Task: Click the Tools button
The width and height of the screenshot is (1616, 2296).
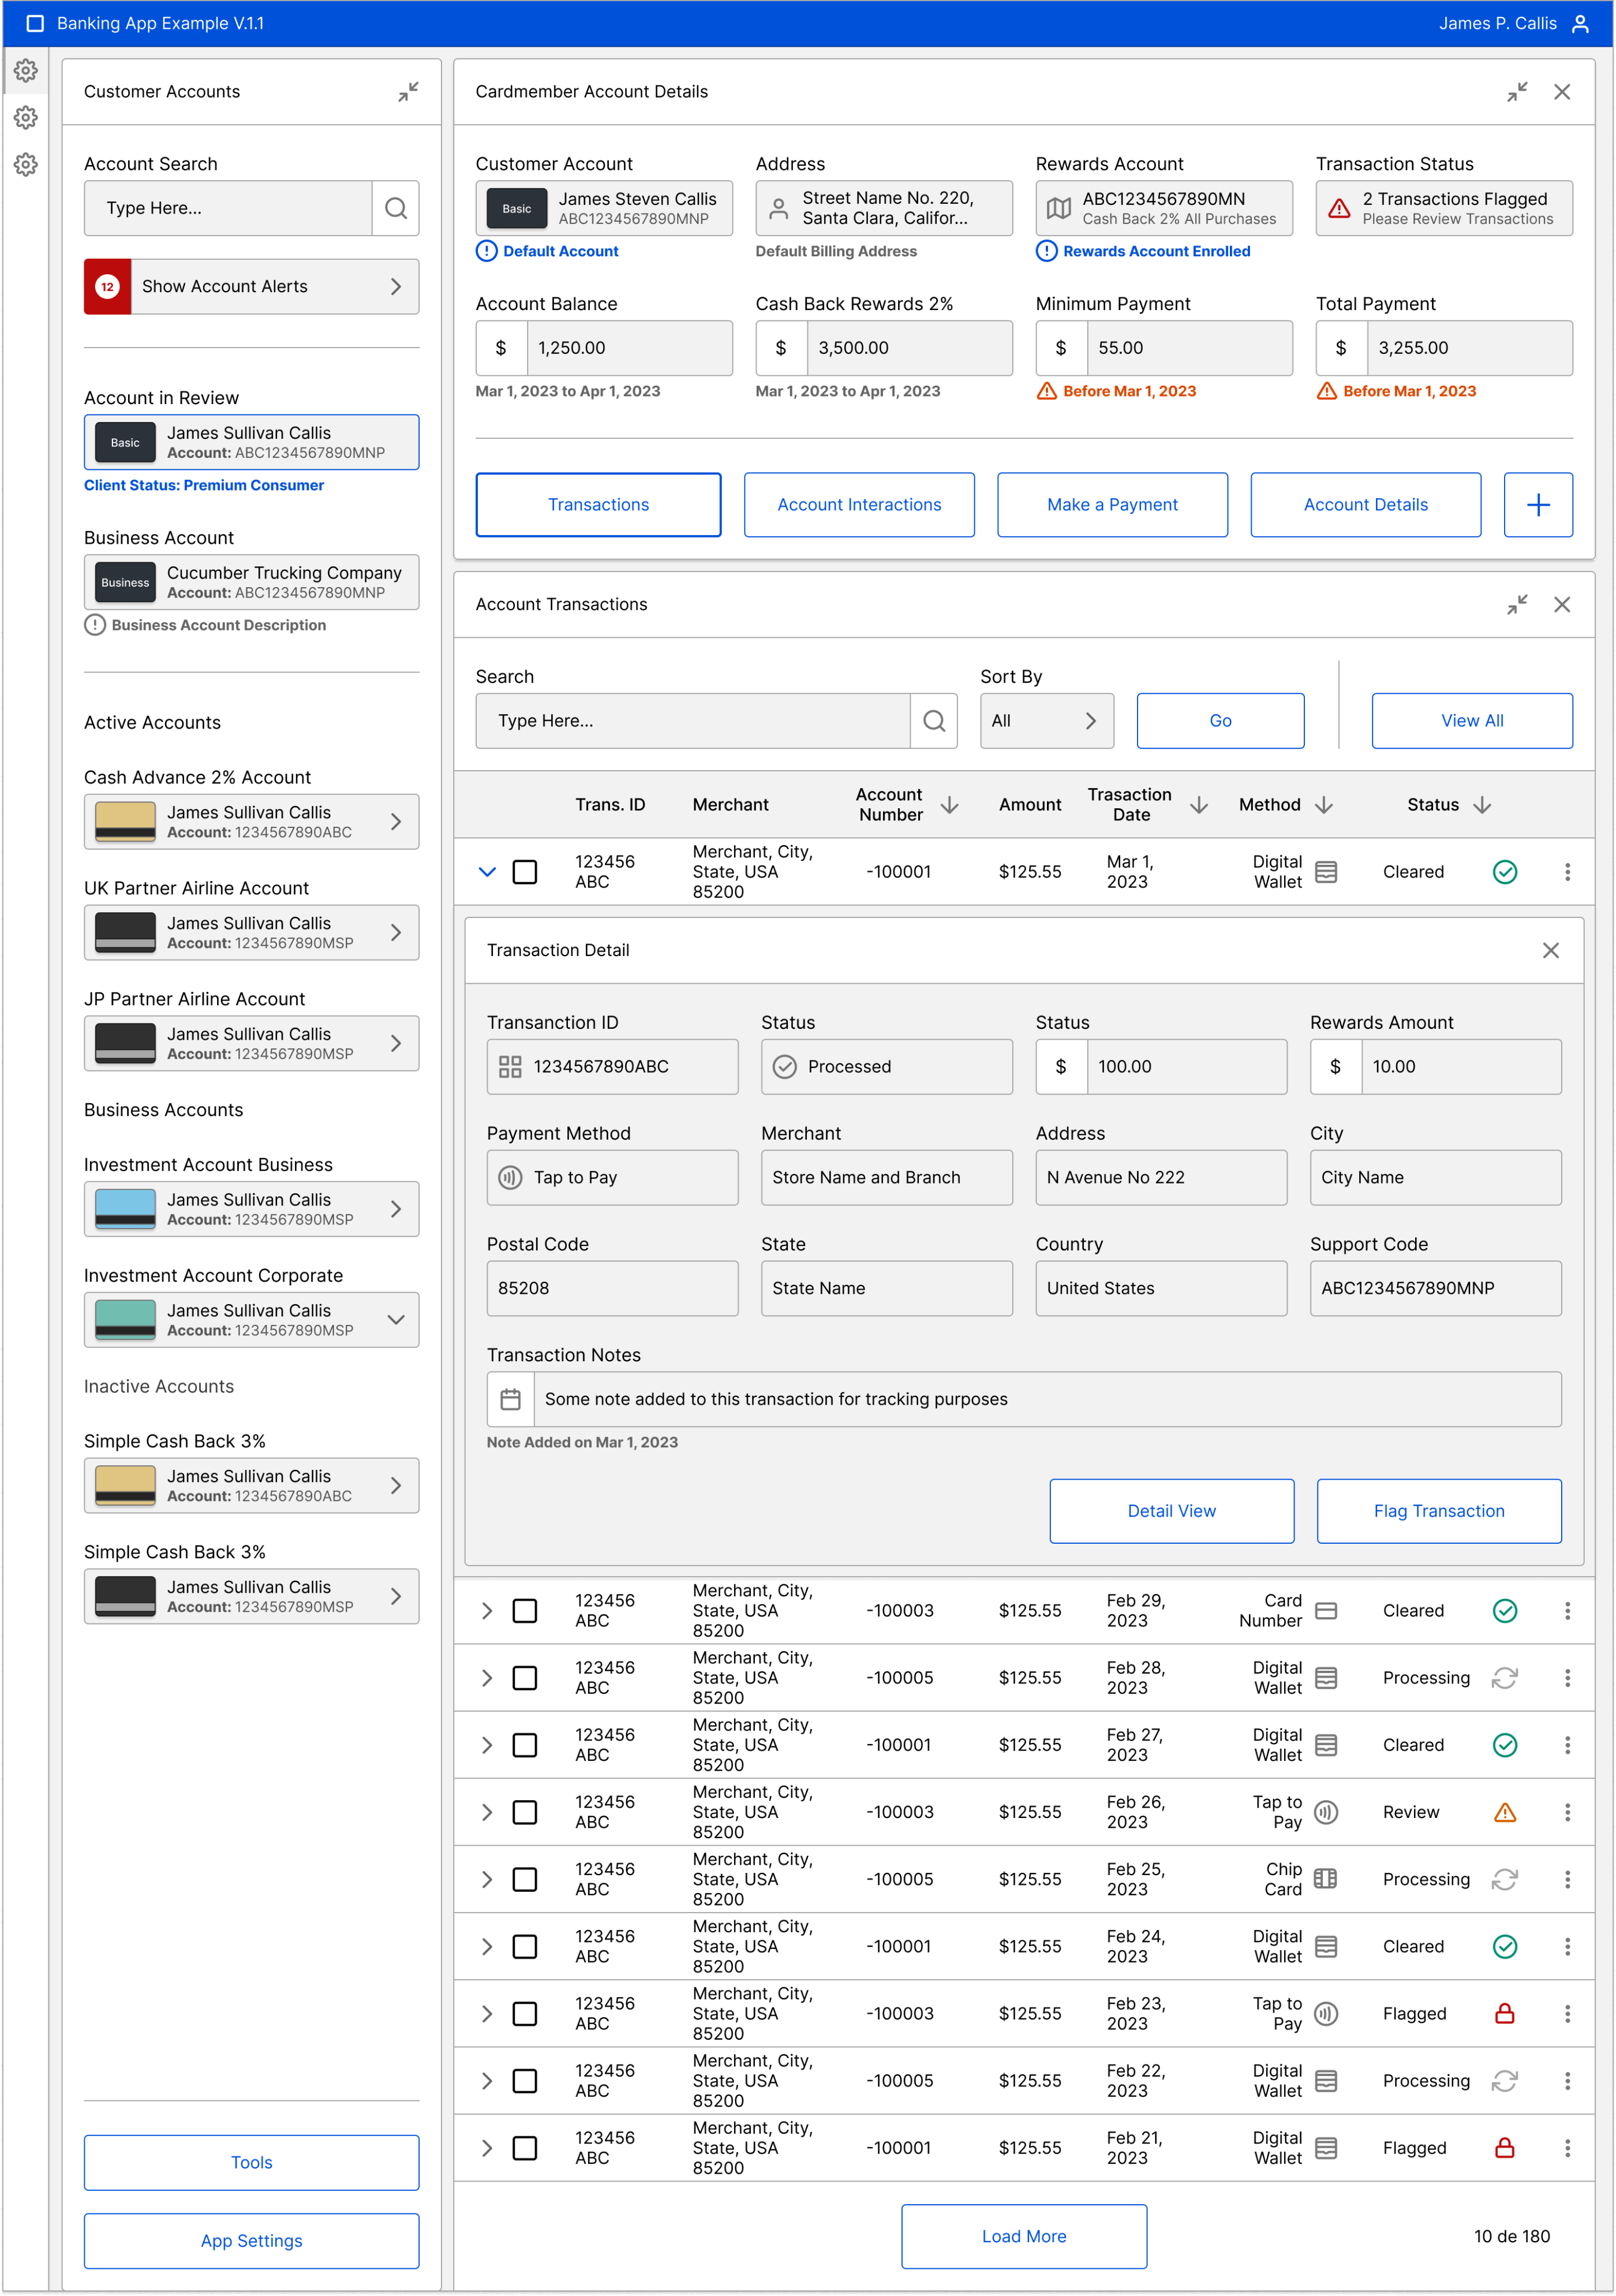Action: point(251,2162)
